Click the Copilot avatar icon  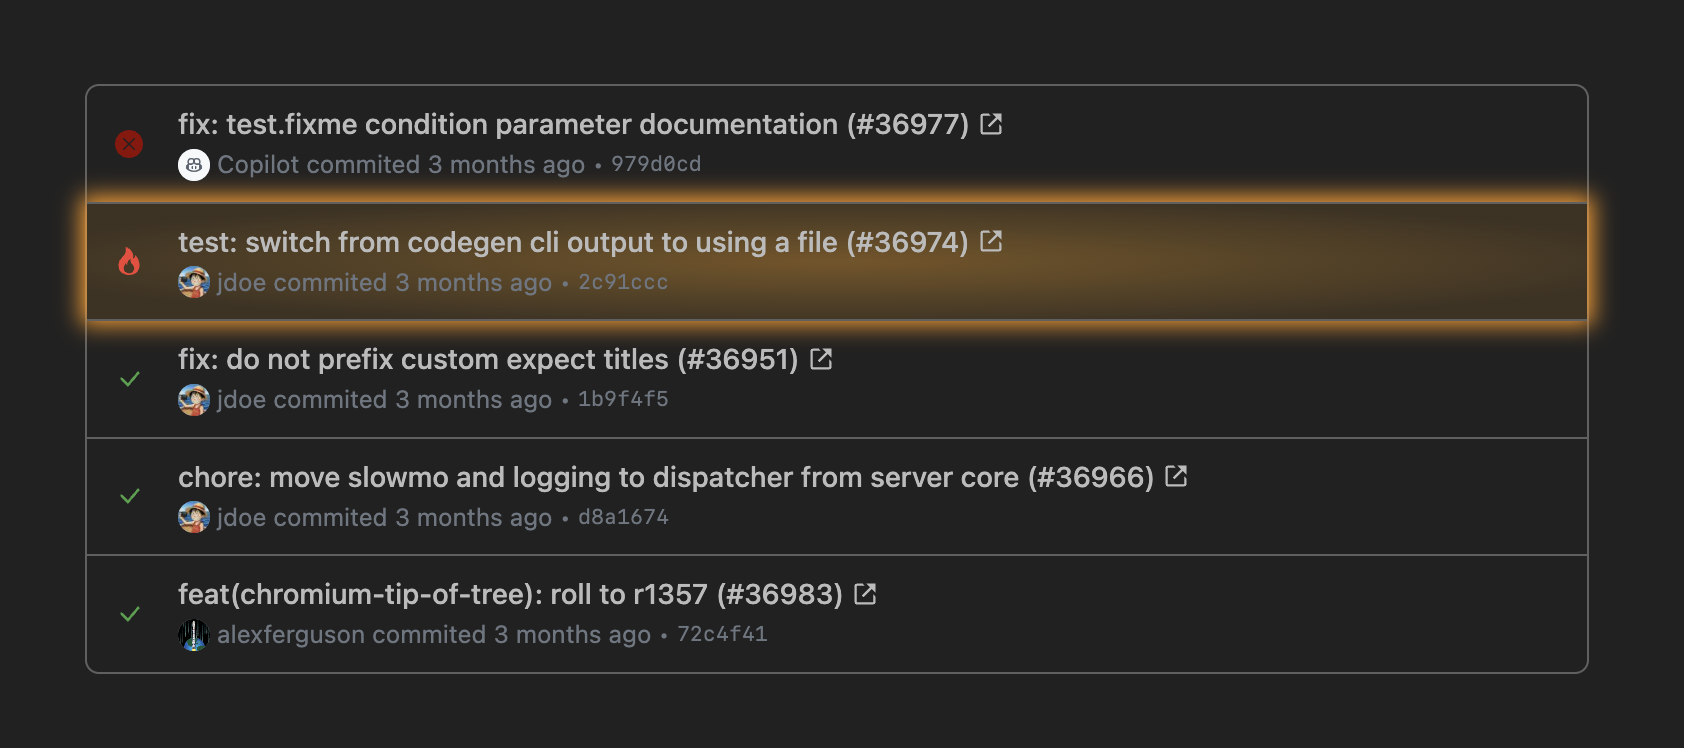coord(194,165)
